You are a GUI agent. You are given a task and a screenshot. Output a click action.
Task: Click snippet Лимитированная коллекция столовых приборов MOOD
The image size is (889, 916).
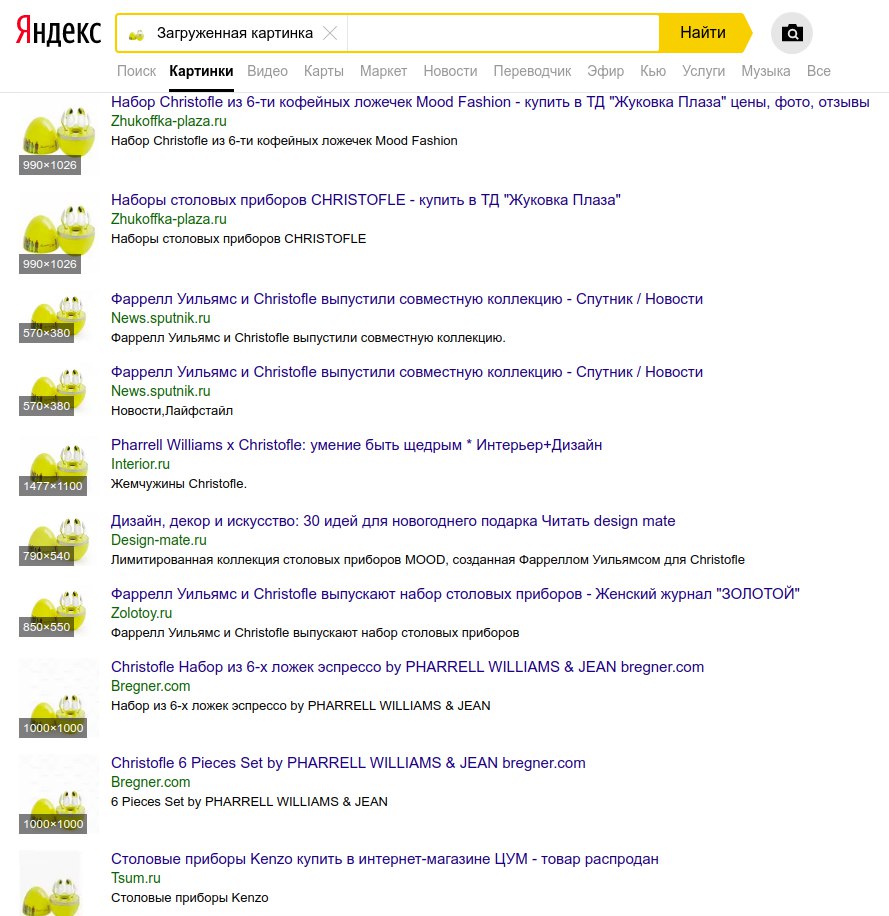428,560
